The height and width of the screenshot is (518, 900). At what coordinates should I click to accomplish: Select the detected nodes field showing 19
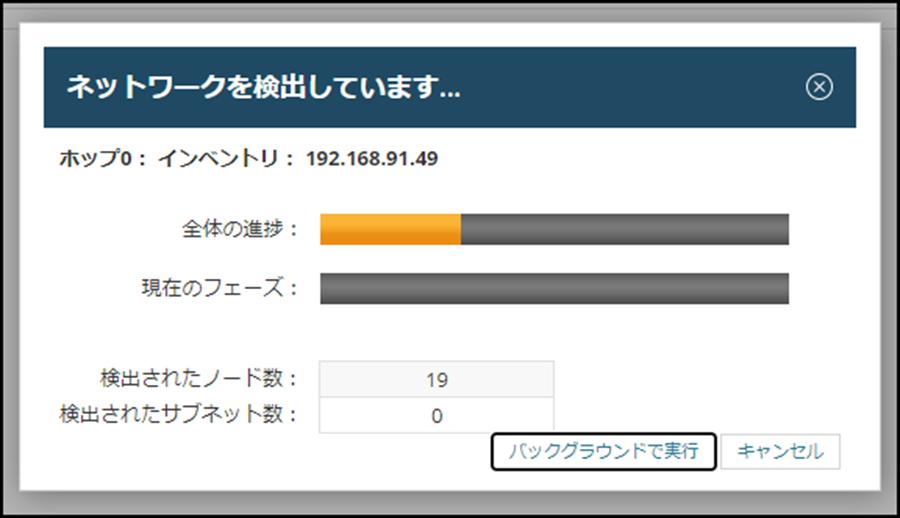(x=436, y=379)
